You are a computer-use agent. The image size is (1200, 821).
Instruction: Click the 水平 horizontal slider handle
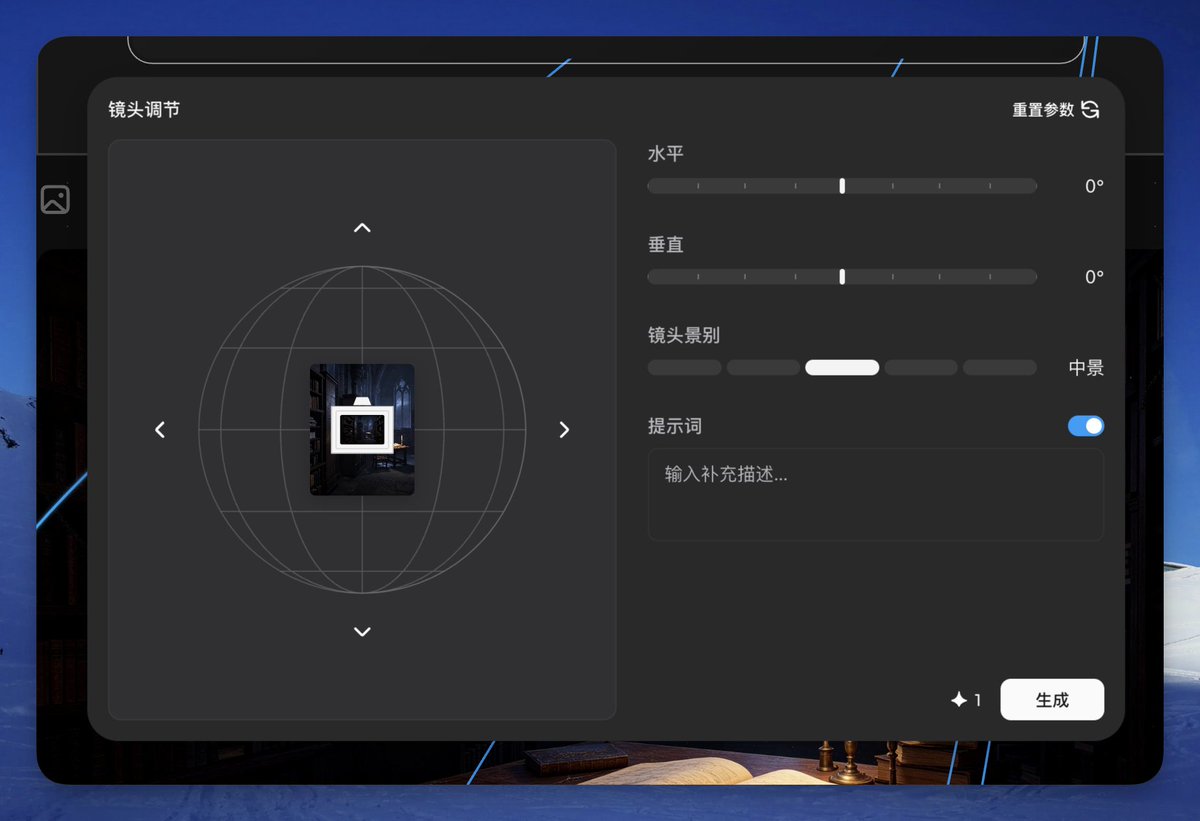click(x=842, y=186)
